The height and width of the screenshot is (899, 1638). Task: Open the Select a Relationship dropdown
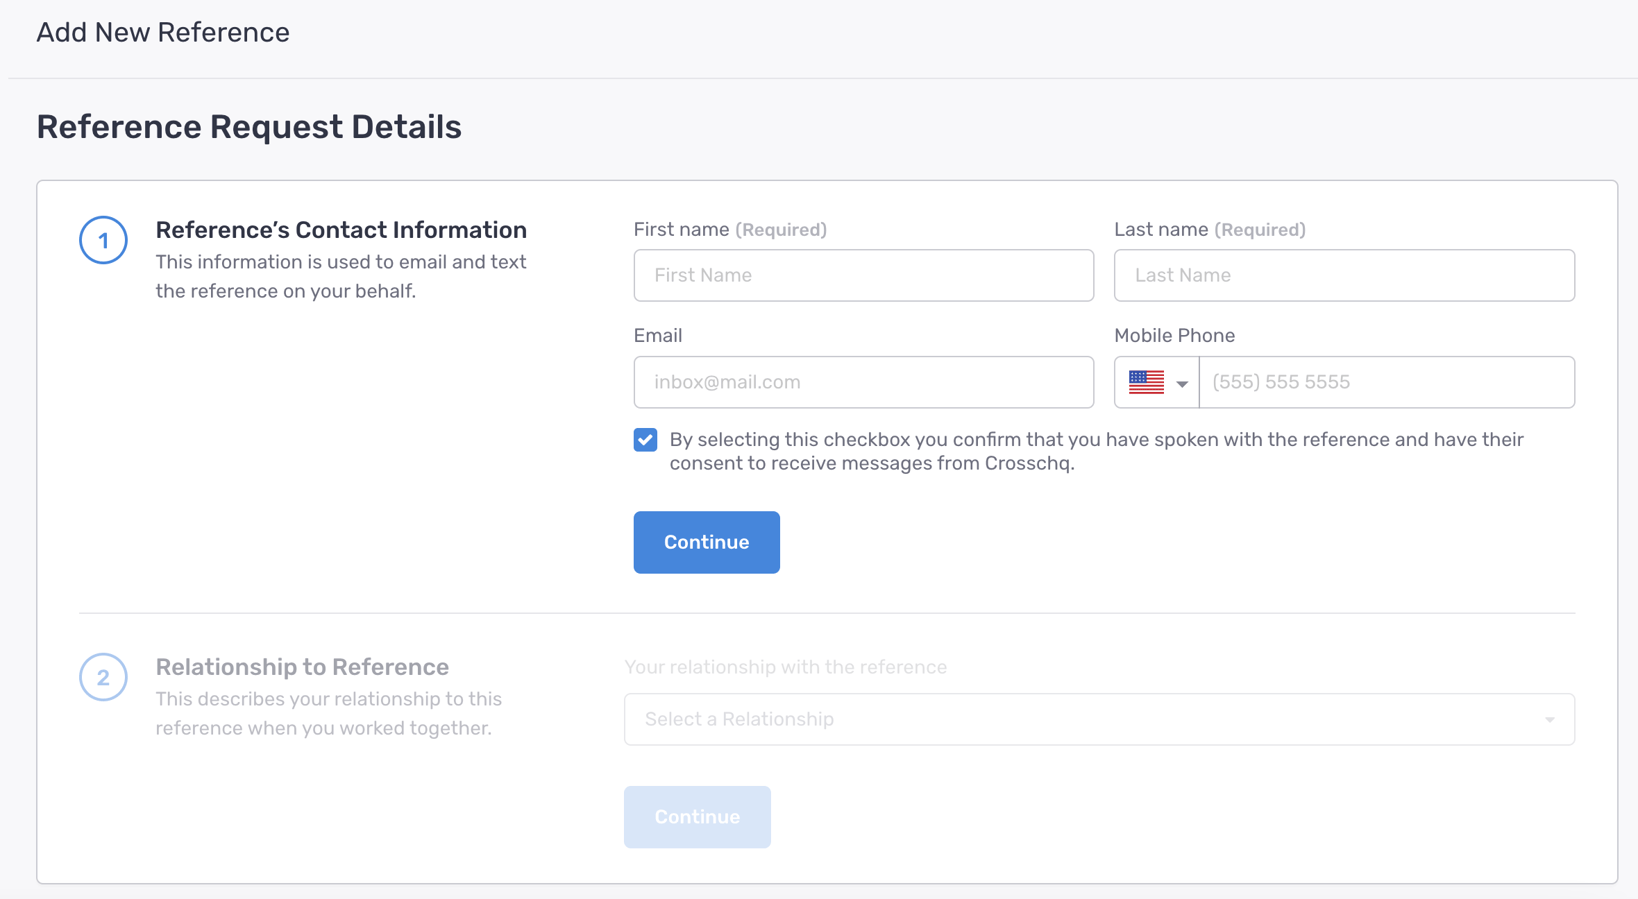(1098, 719)
